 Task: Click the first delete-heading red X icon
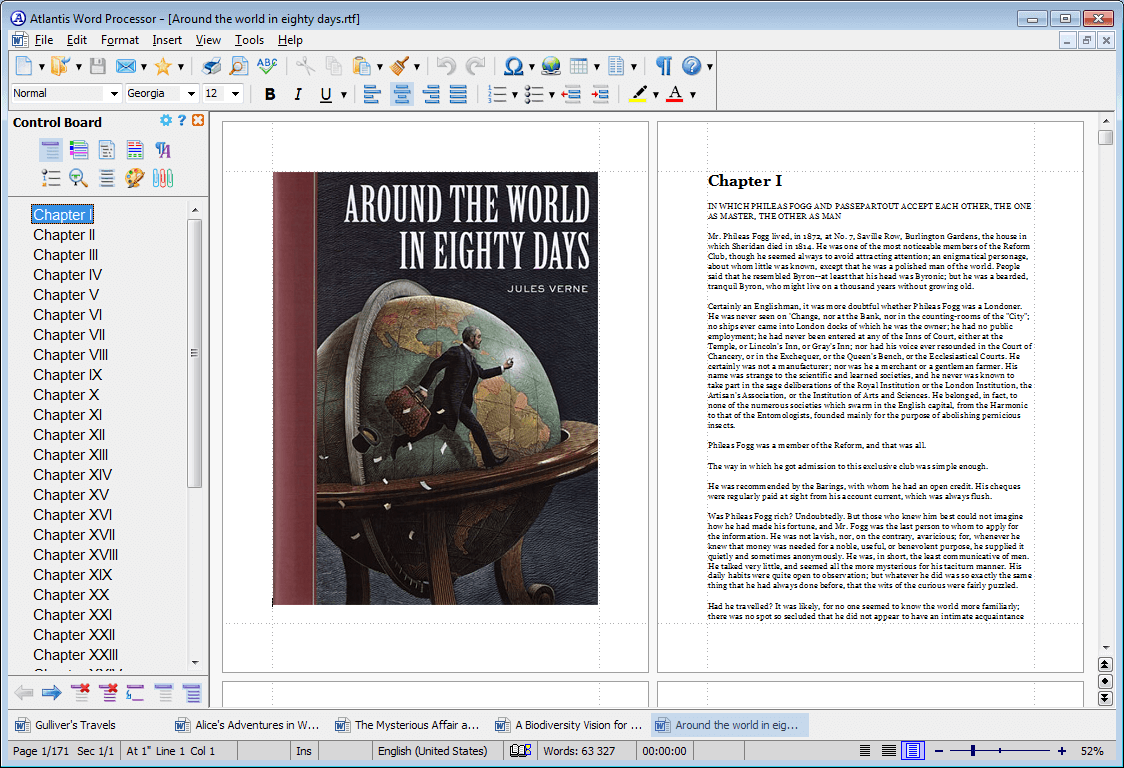point(80,692)
